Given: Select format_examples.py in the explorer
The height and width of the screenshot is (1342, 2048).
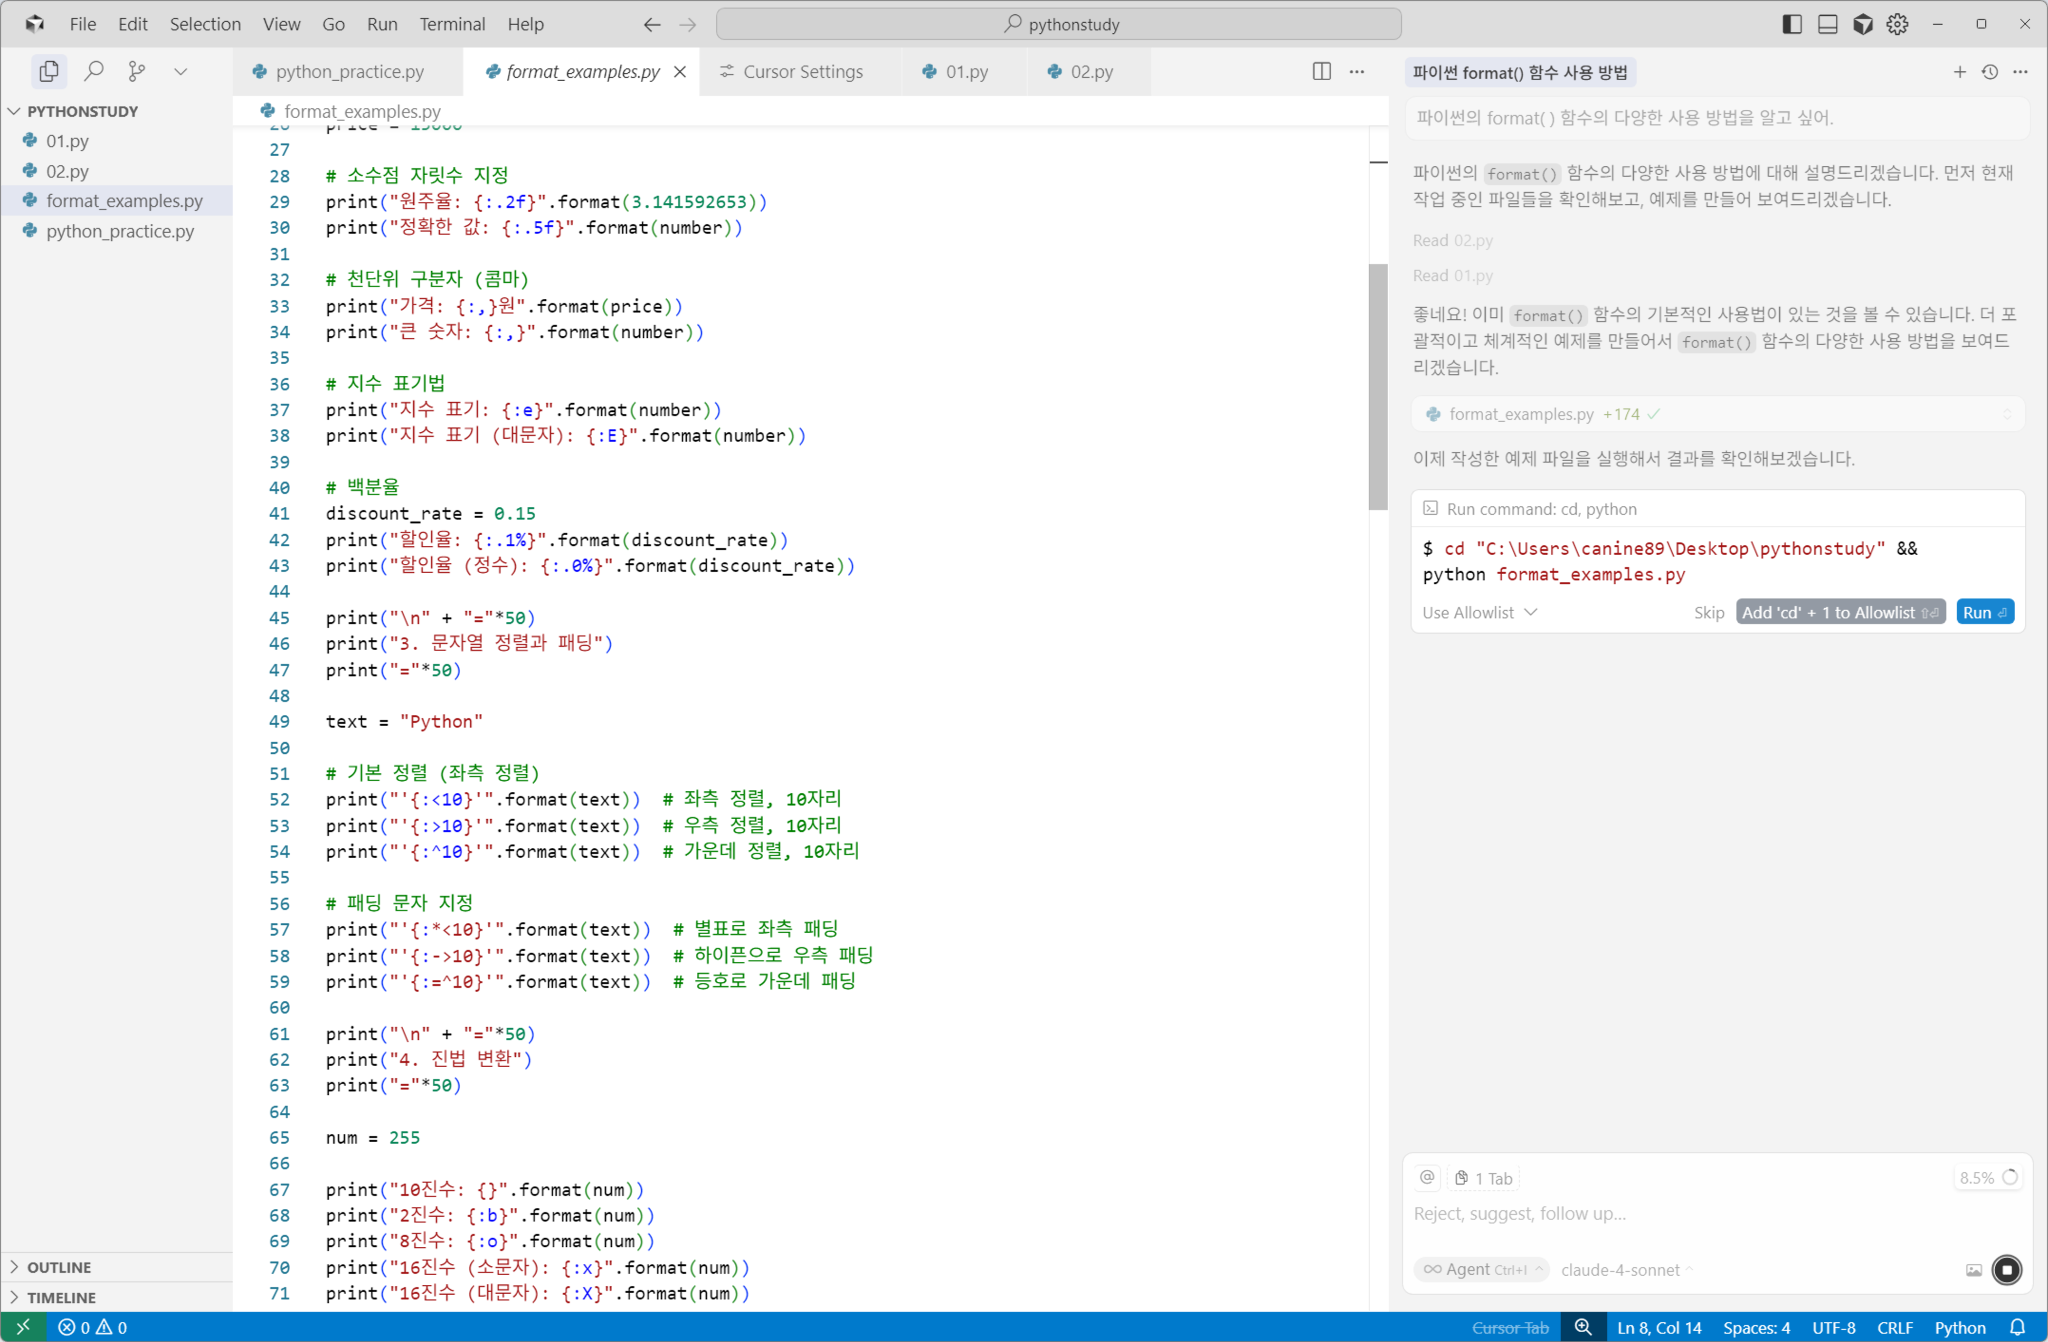Looking at the screenshot, I should [118, 201].
